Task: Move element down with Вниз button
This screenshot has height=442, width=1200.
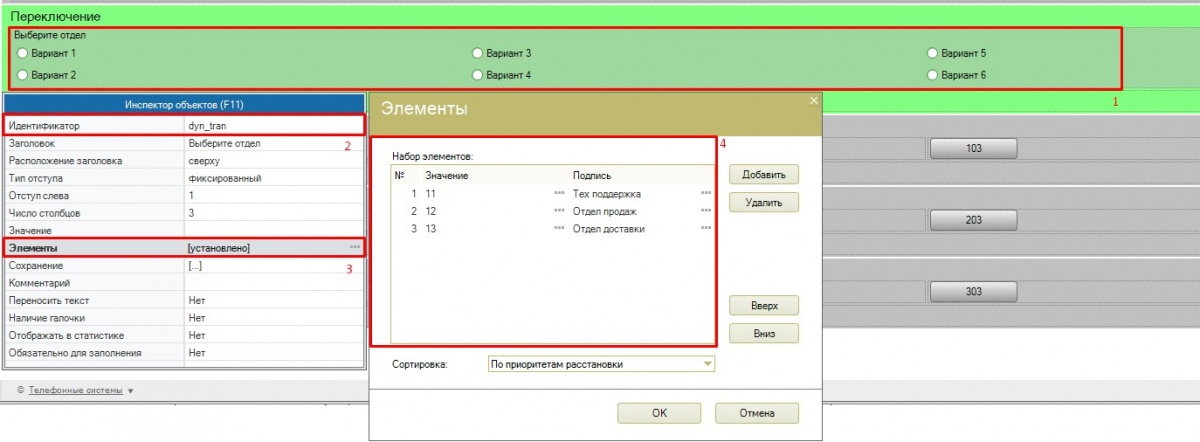Action: point(764,333)
